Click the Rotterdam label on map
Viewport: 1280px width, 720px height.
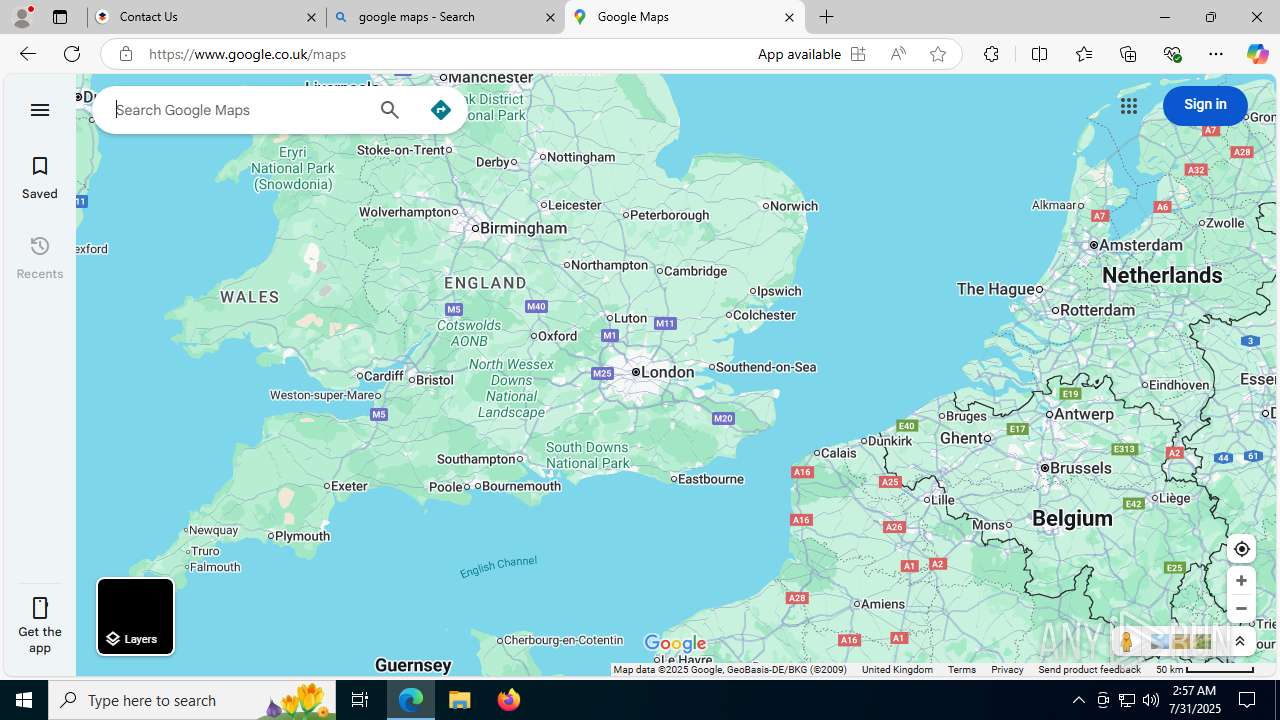[x=1097, y=310]
